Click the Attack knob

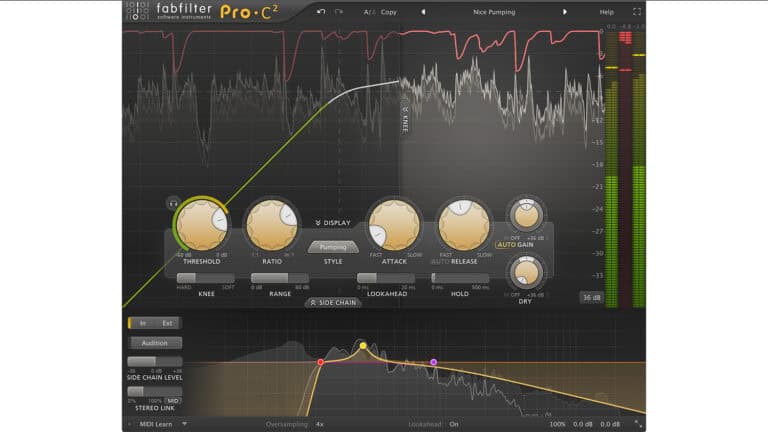[x=394, y=226]
